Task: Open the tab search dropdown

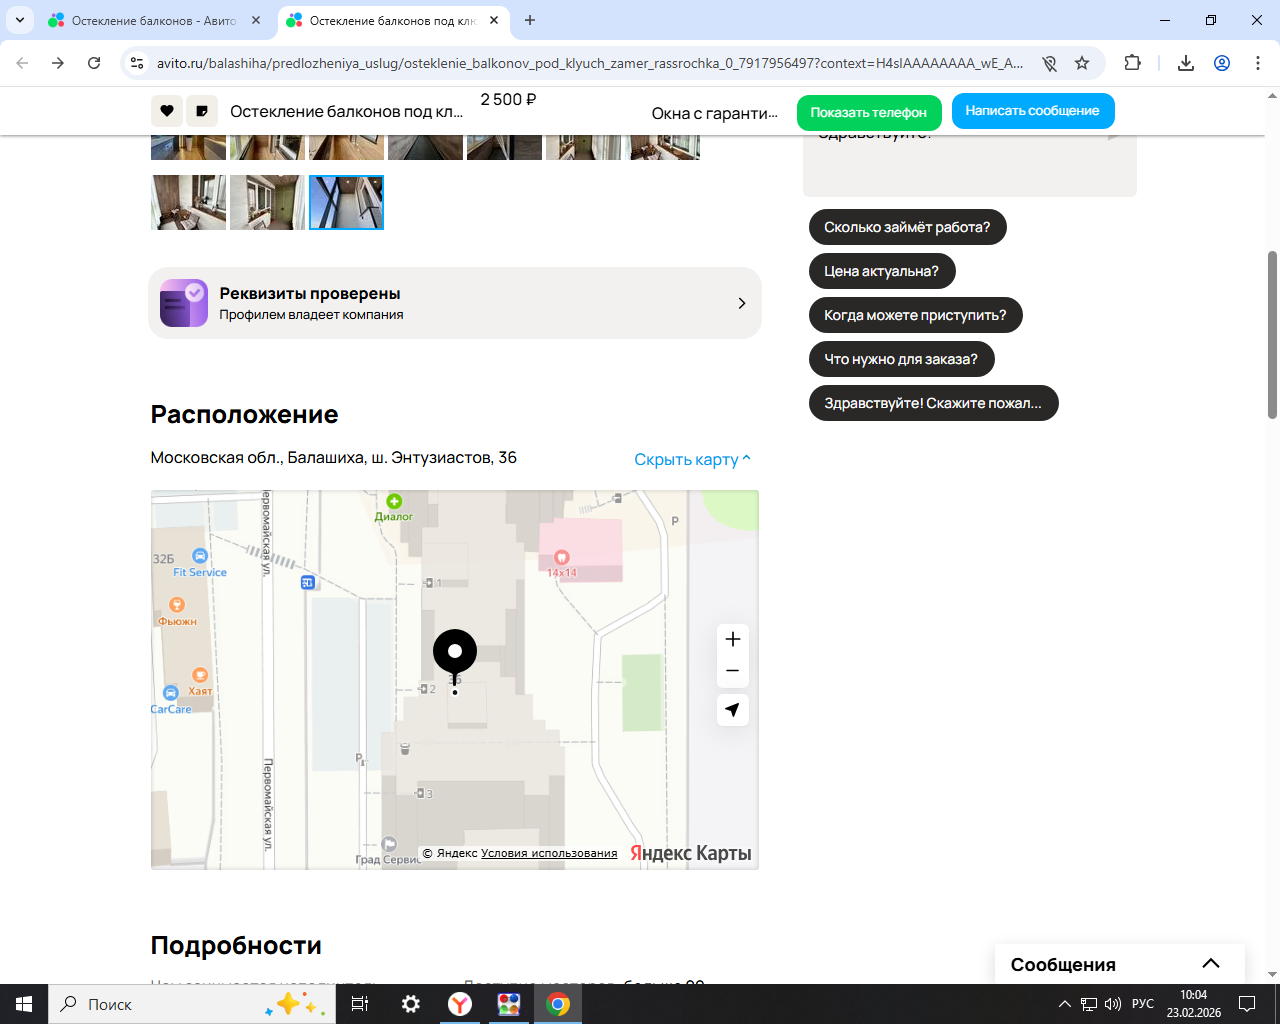Action: tap(20, 20)
